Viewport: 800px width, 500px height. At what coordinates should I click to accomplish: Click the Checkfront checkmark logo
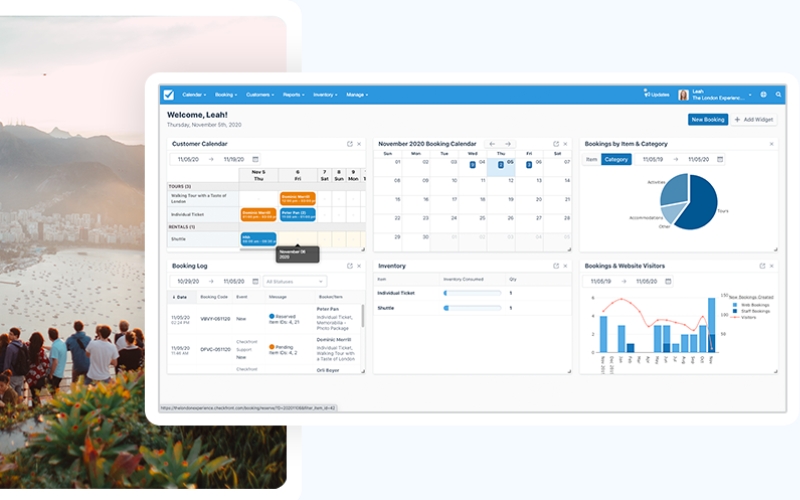(169, 94)
